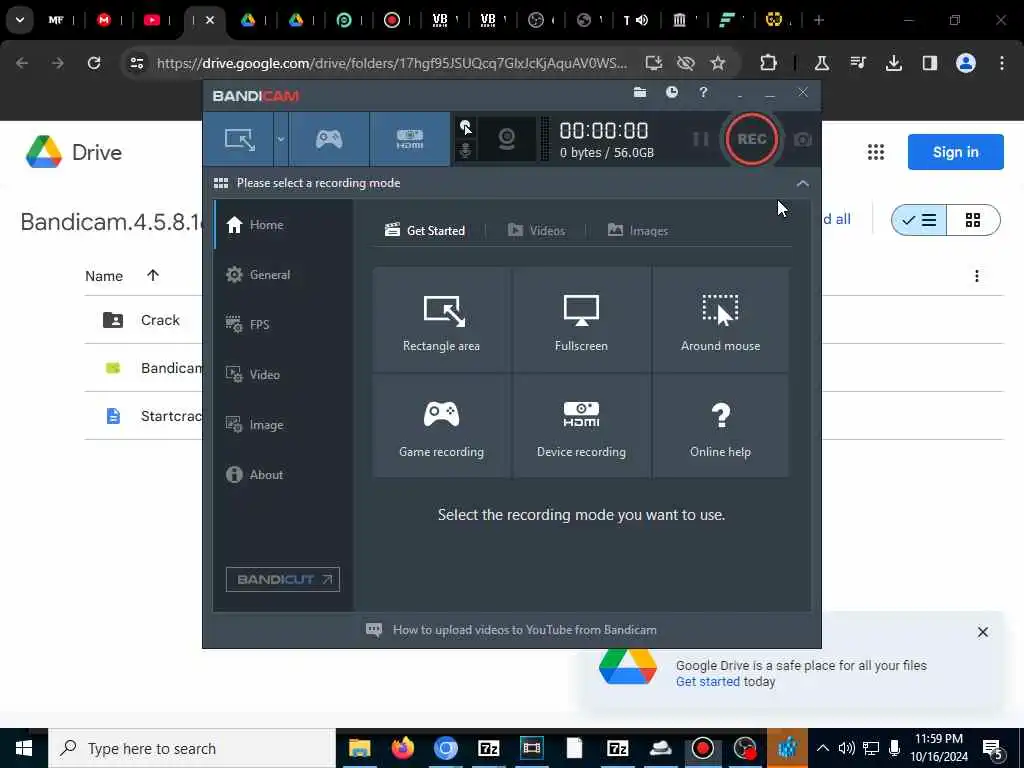Click the pause recording button
Image resolution: width=1024 pixels, height=768 pixels.
700,139
